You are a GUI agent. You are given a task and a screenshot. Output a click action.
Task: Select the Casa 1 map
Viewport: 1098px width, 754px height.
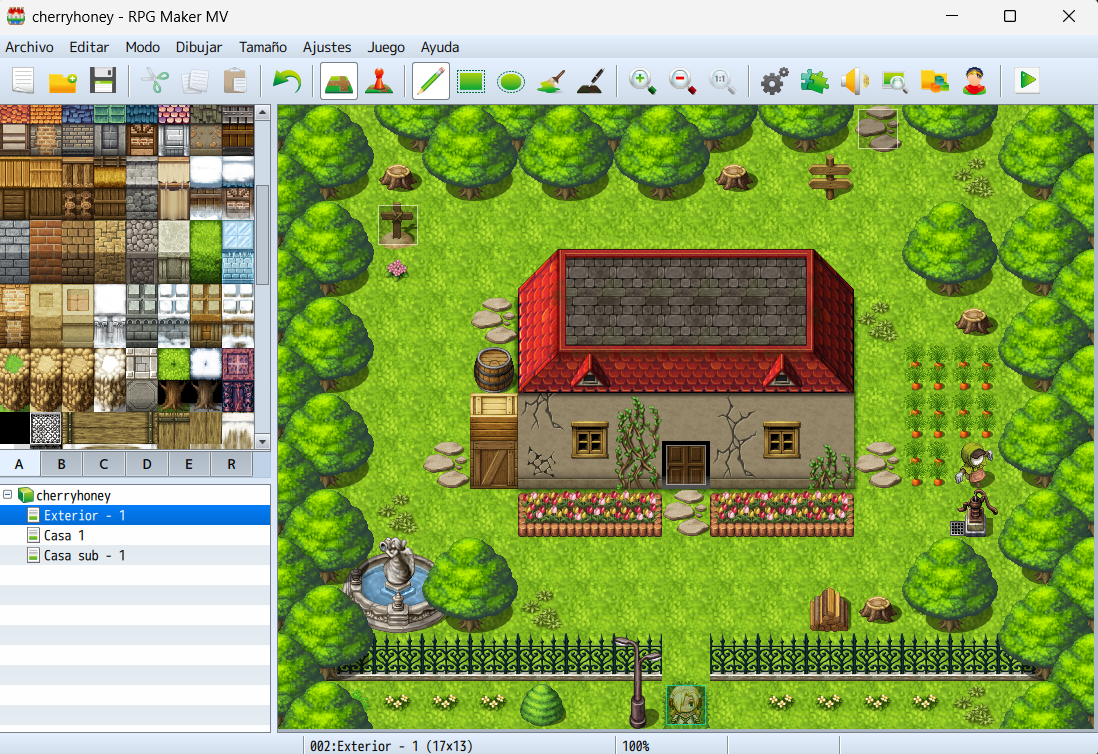point(135,536)
